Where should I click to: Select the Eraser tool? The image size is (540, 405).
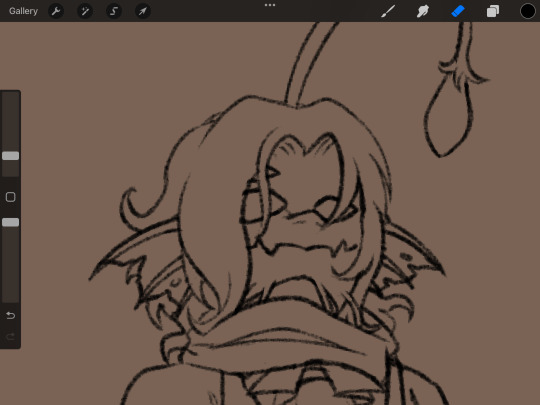point(458,11)
